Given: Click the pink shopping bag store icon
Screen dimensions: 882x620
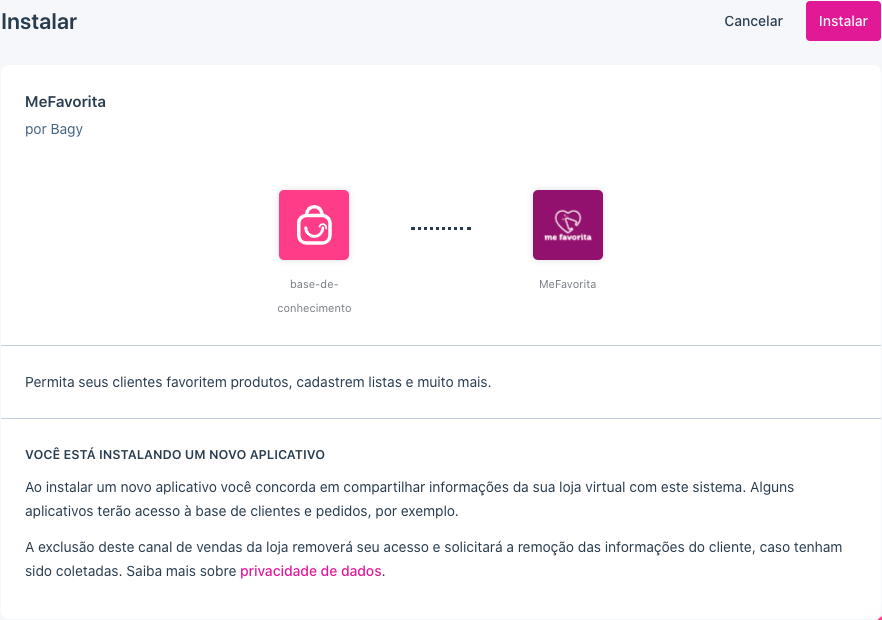Looking at the screenshot, I should click(314, 225).
